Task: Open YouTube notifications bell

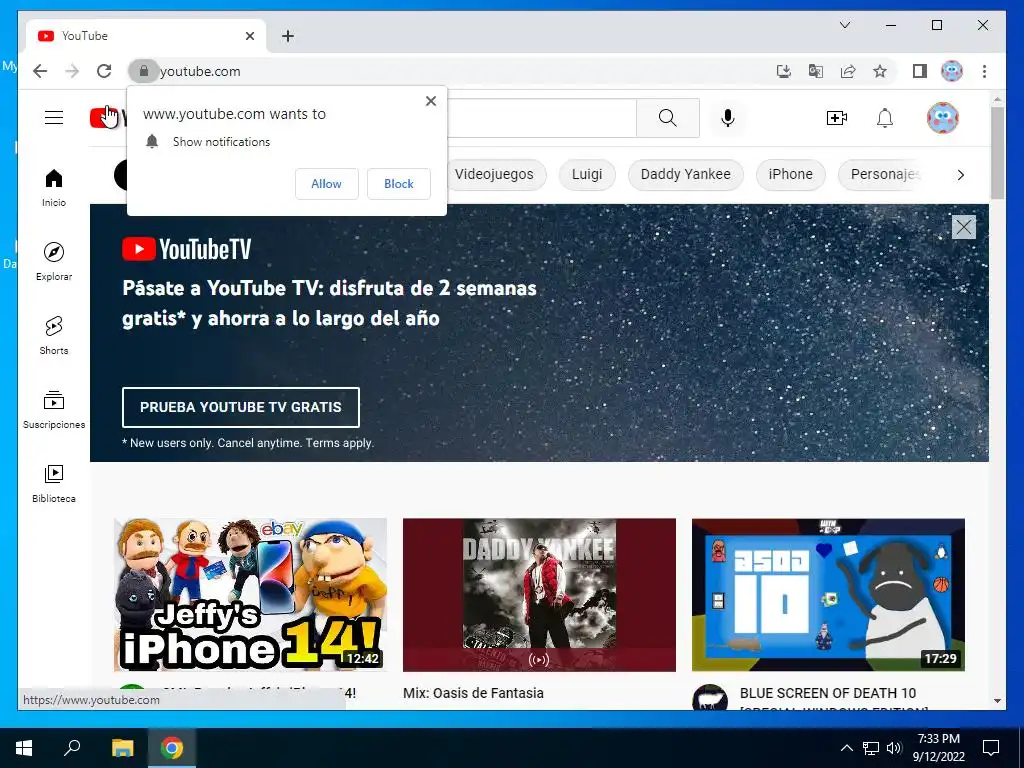Action: pos(884,118)
